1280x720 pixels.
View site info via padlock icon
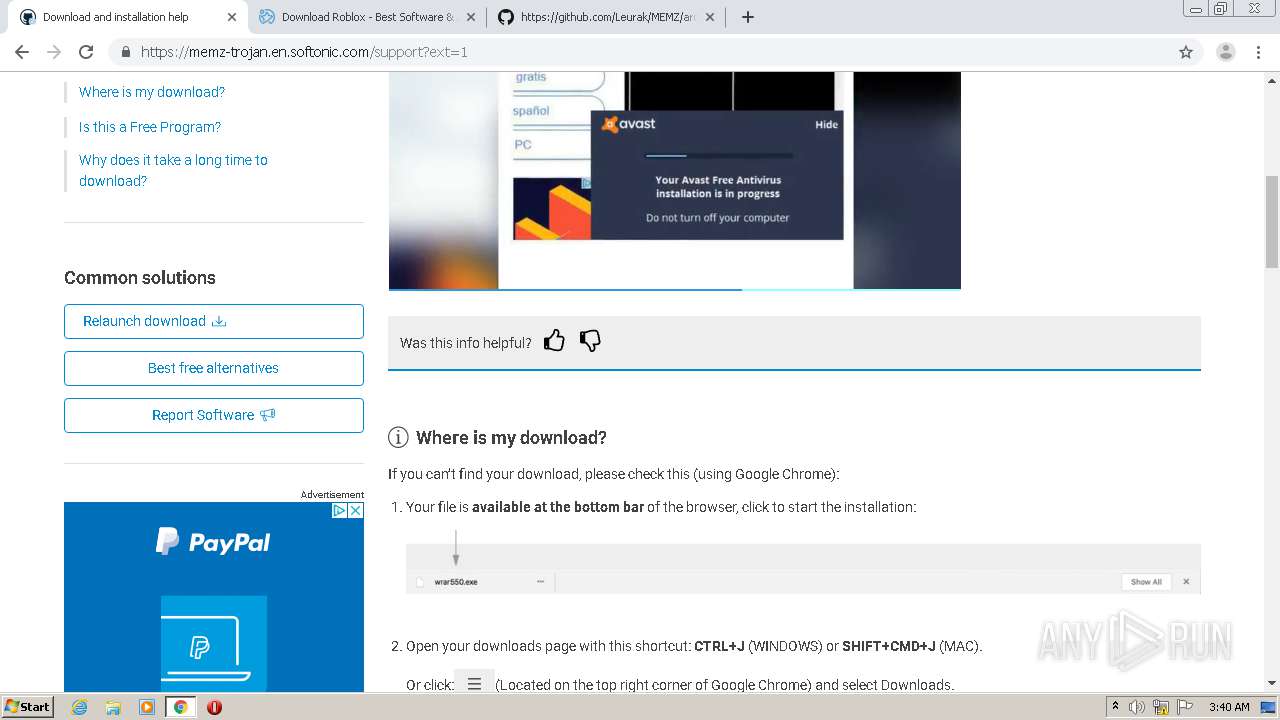pyautogui.click(x=125, y=52)
